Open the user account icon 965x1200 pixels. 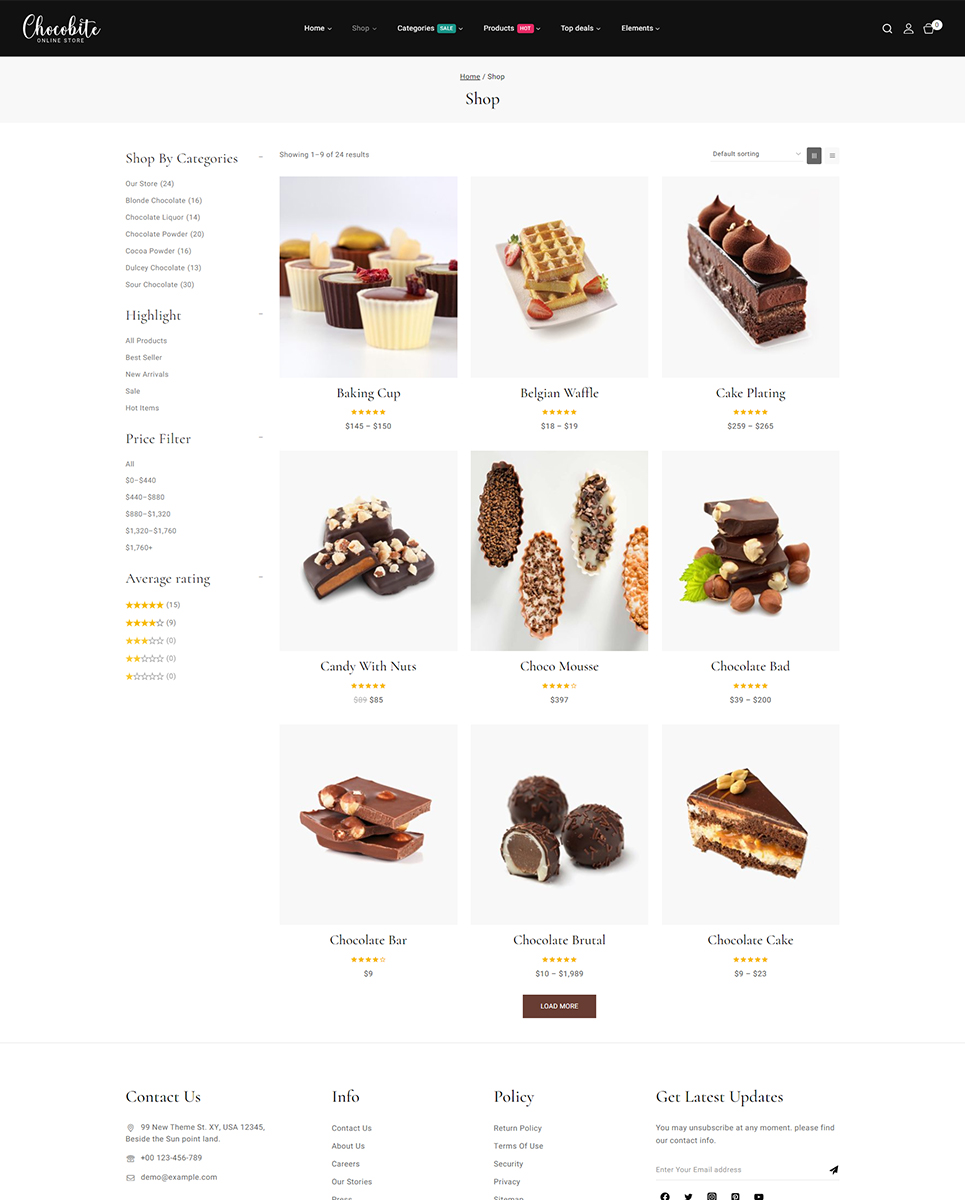[908, 29]
